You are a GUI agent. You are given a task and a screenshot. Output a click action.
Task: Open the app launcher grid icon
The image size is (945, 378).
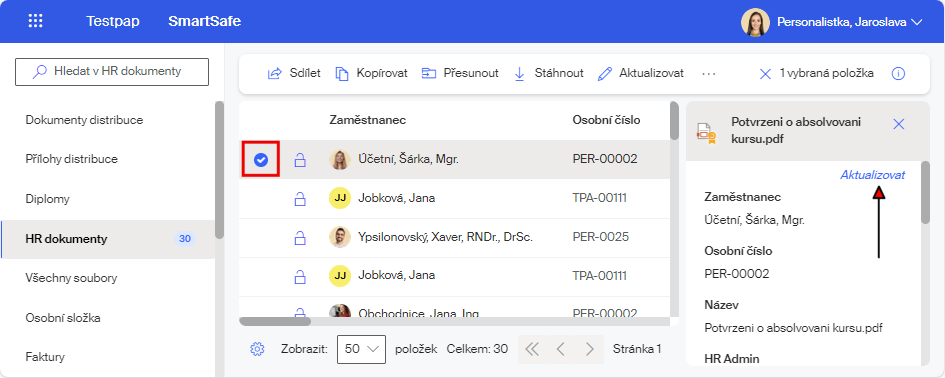point(36,21)
